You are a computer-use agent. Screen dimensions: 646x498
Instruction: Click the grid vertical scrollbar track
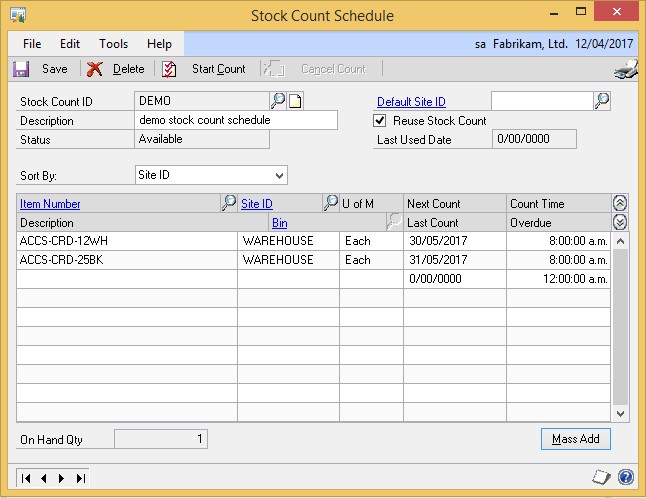(x=620, y=327)
